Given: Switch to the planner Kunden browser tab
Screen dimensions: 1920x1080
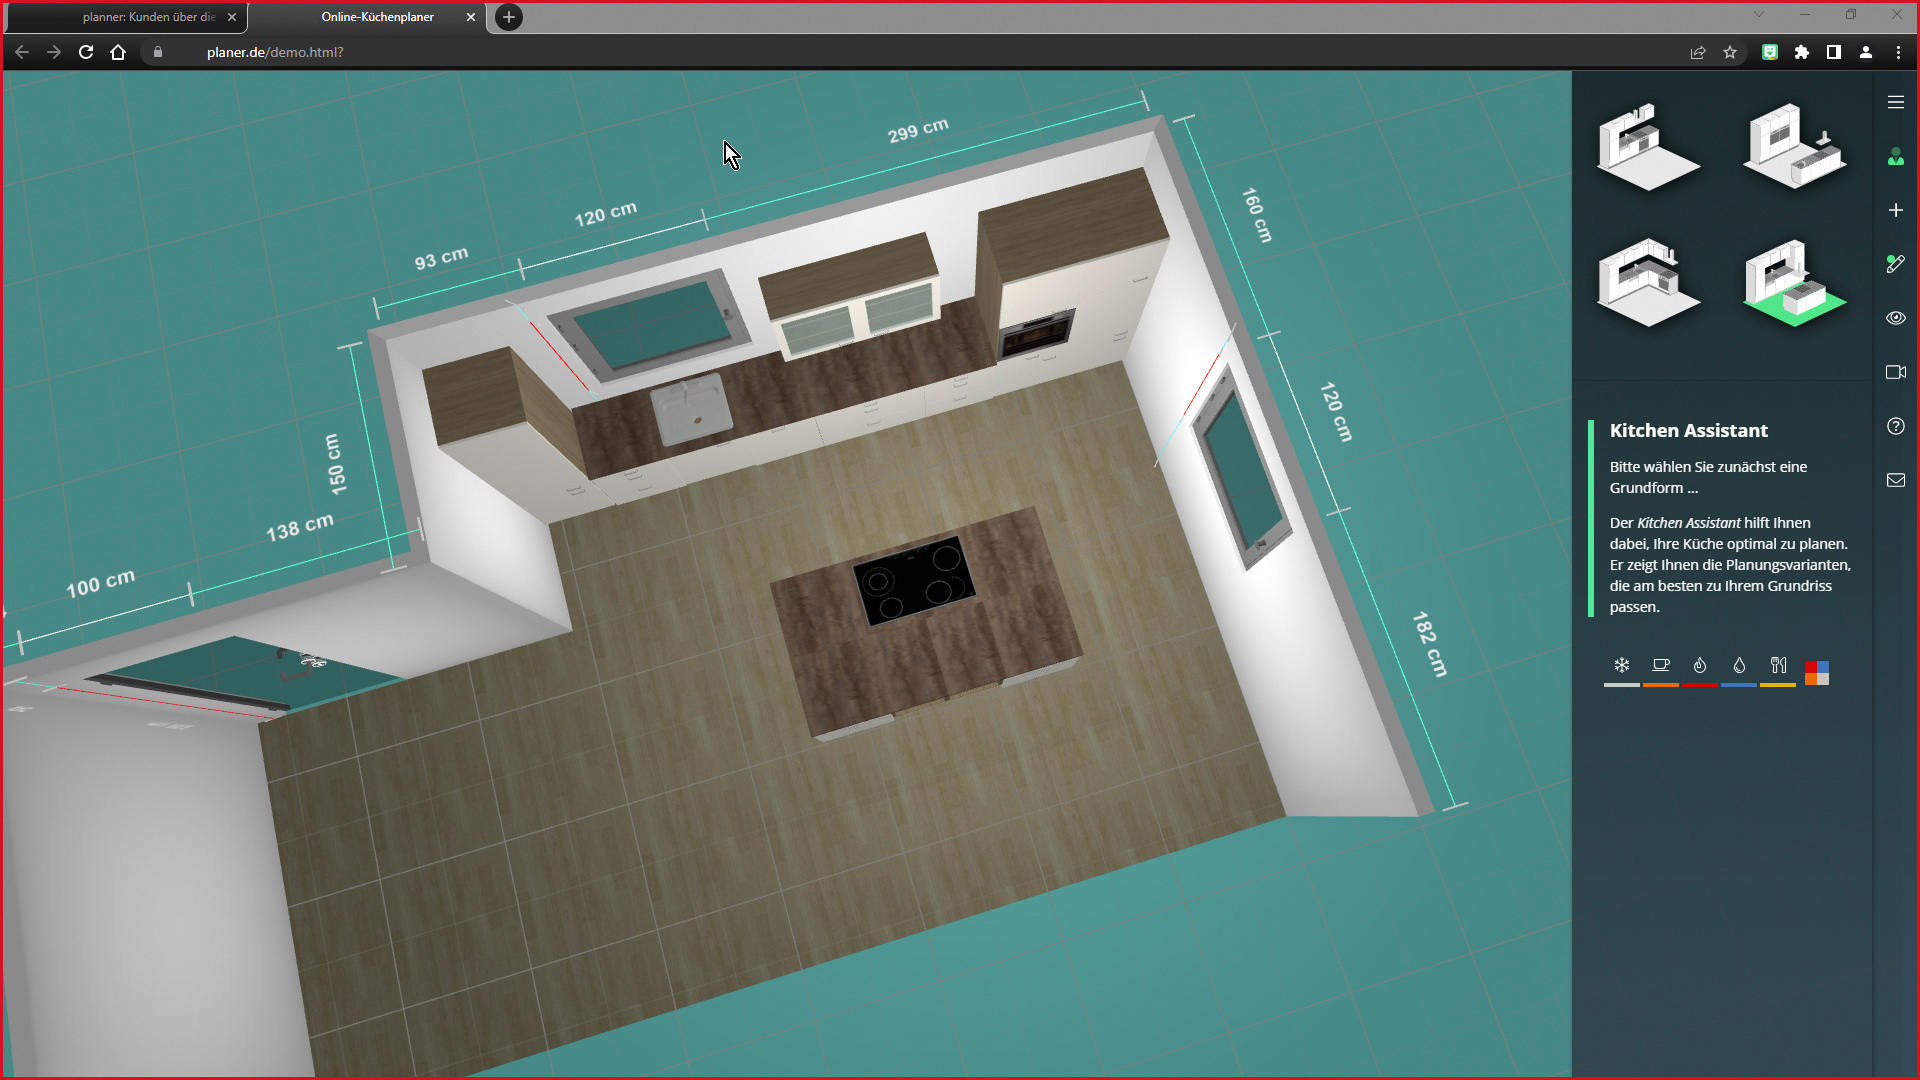Looking at the screenshot, I should (148, 17).
